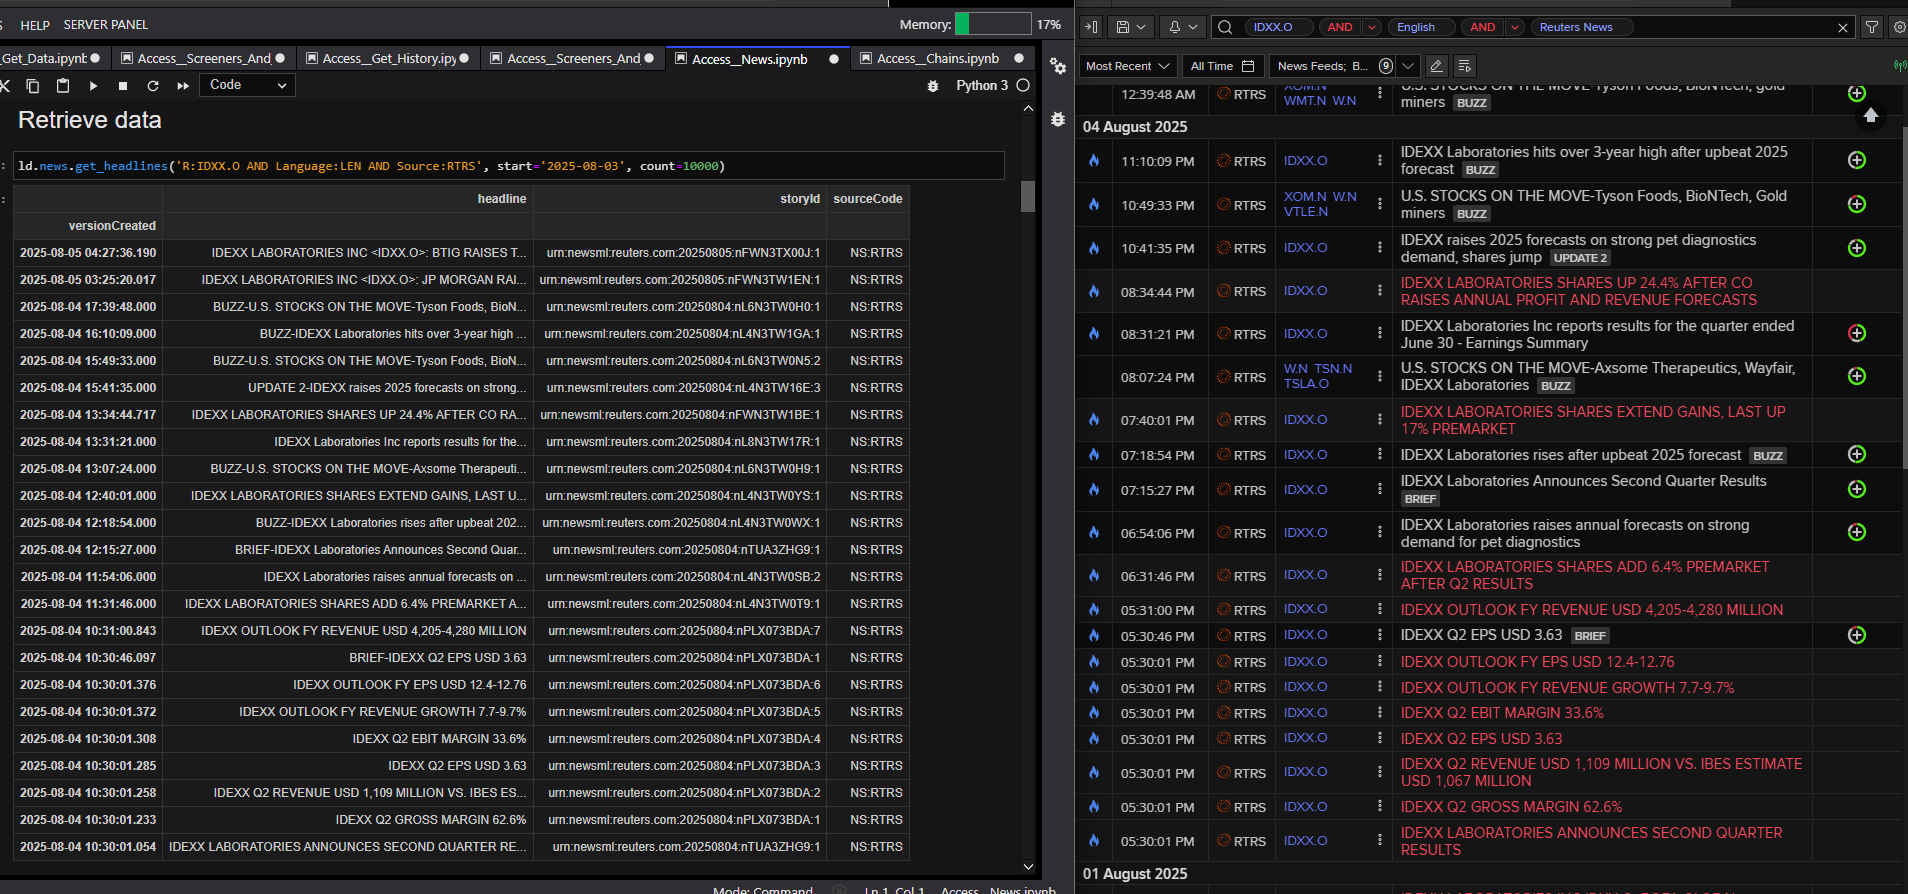The image size is (1908, 894).
Task: Open the news filter funnel
Action: point(1872,27)
